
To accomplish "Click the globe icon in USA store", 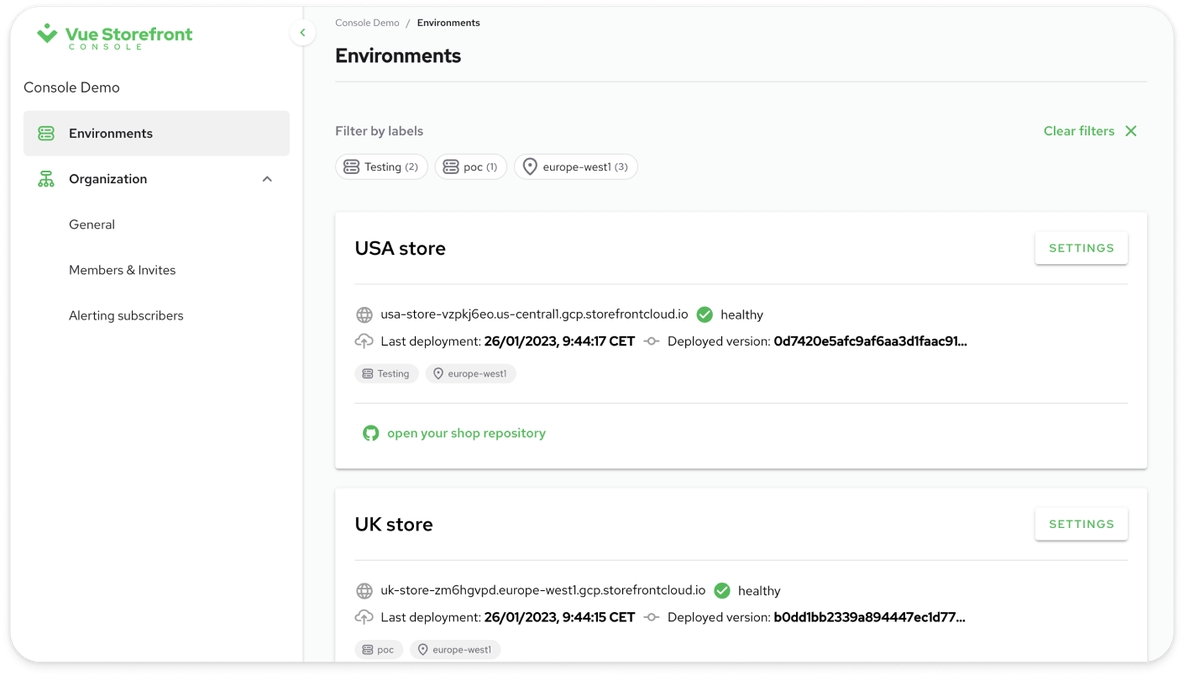I will [364, 315].
